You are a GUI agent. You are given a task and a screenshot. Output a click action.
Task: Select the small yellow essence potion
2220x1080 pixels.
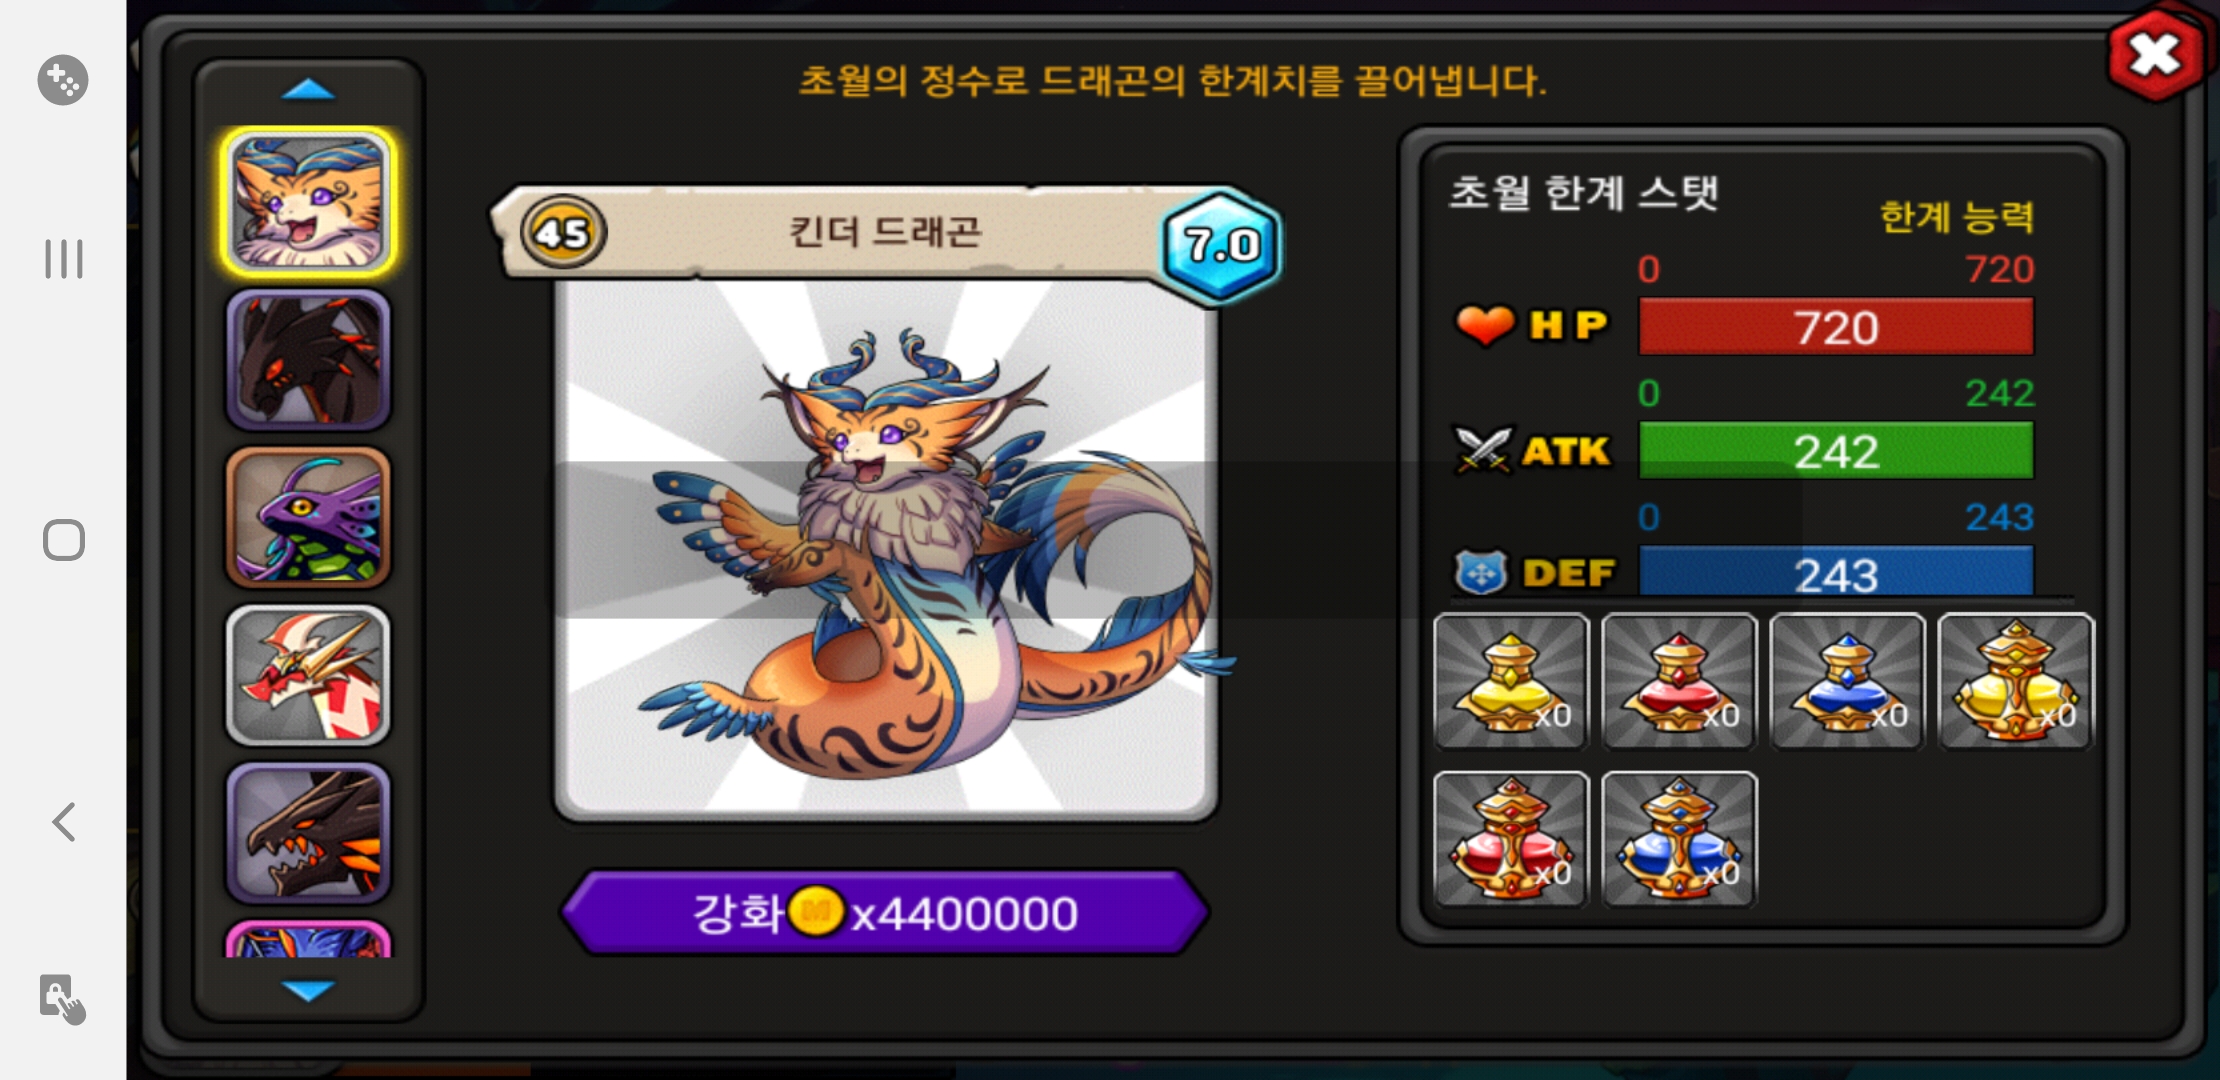(1511, 682)
